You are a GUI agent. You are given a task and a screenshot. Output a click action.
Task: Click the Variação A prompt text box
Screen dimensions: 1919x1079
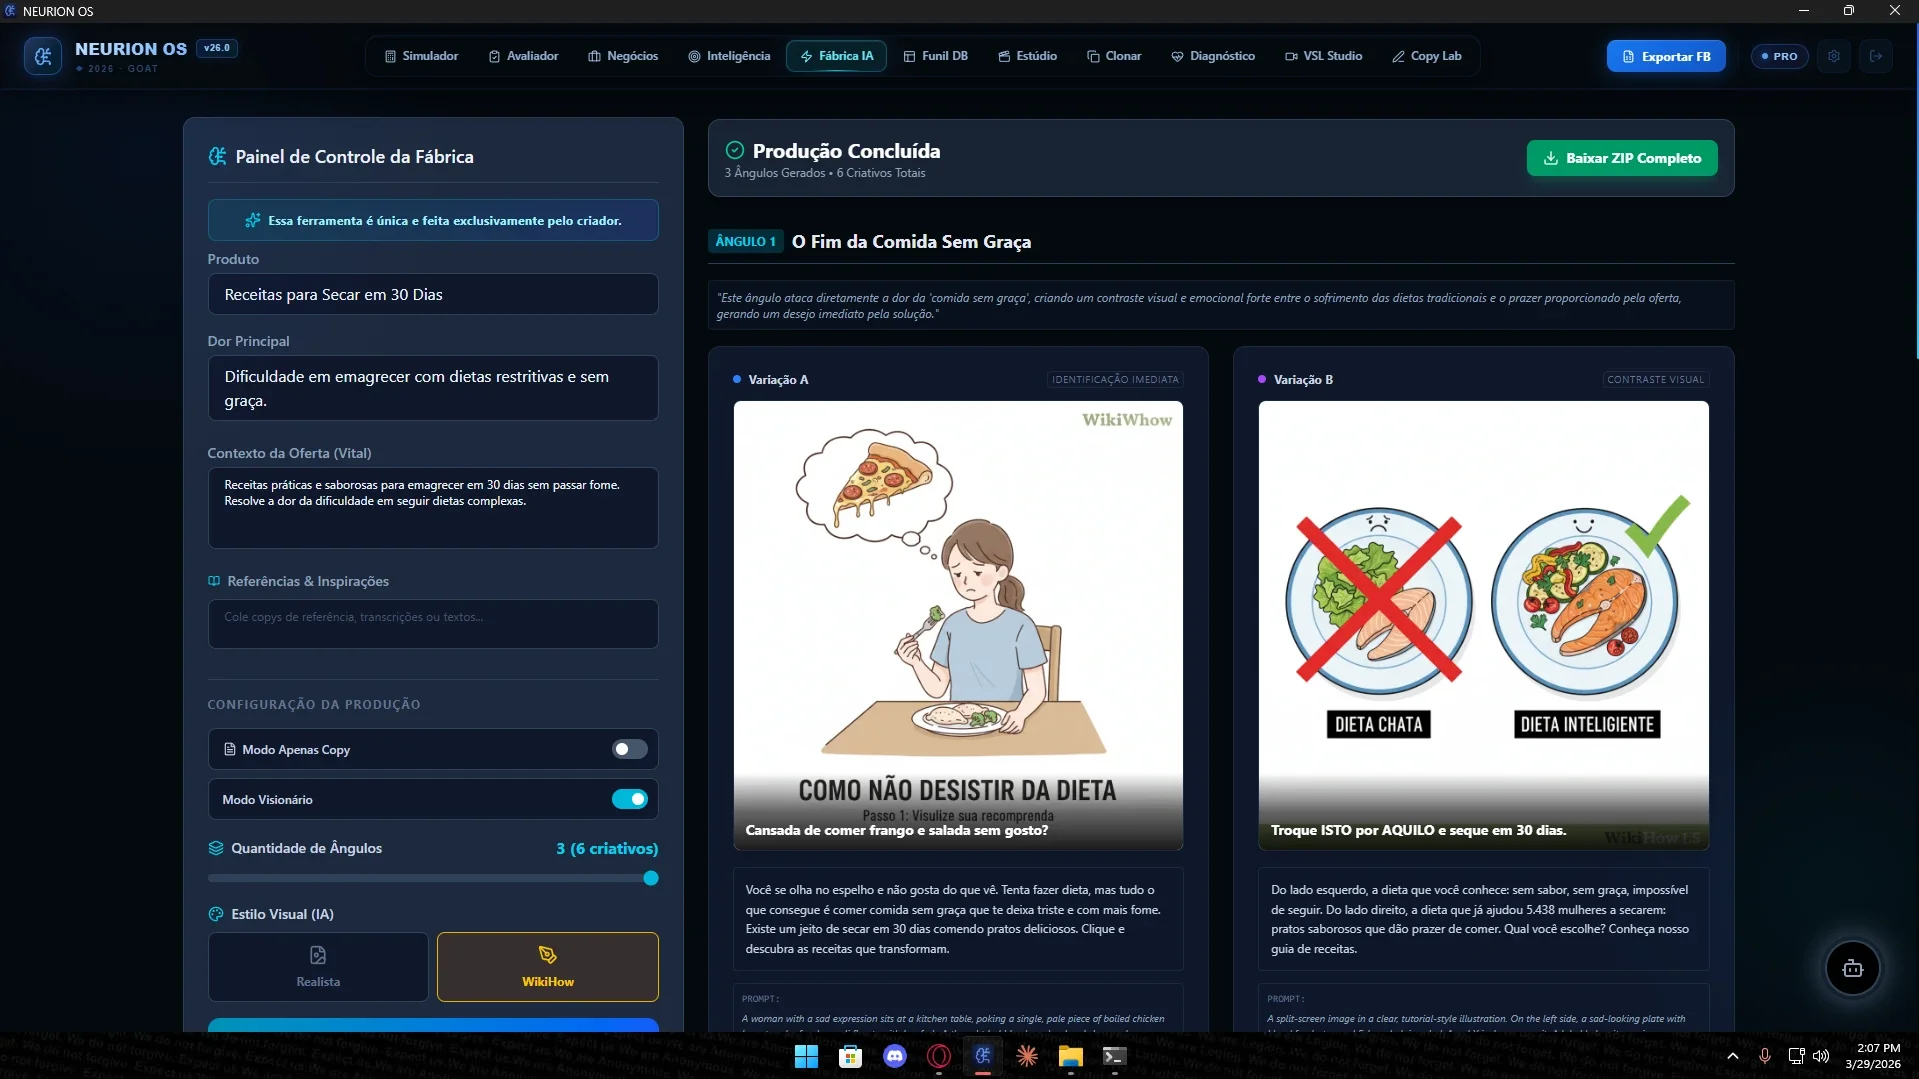tap(958, 1008)
